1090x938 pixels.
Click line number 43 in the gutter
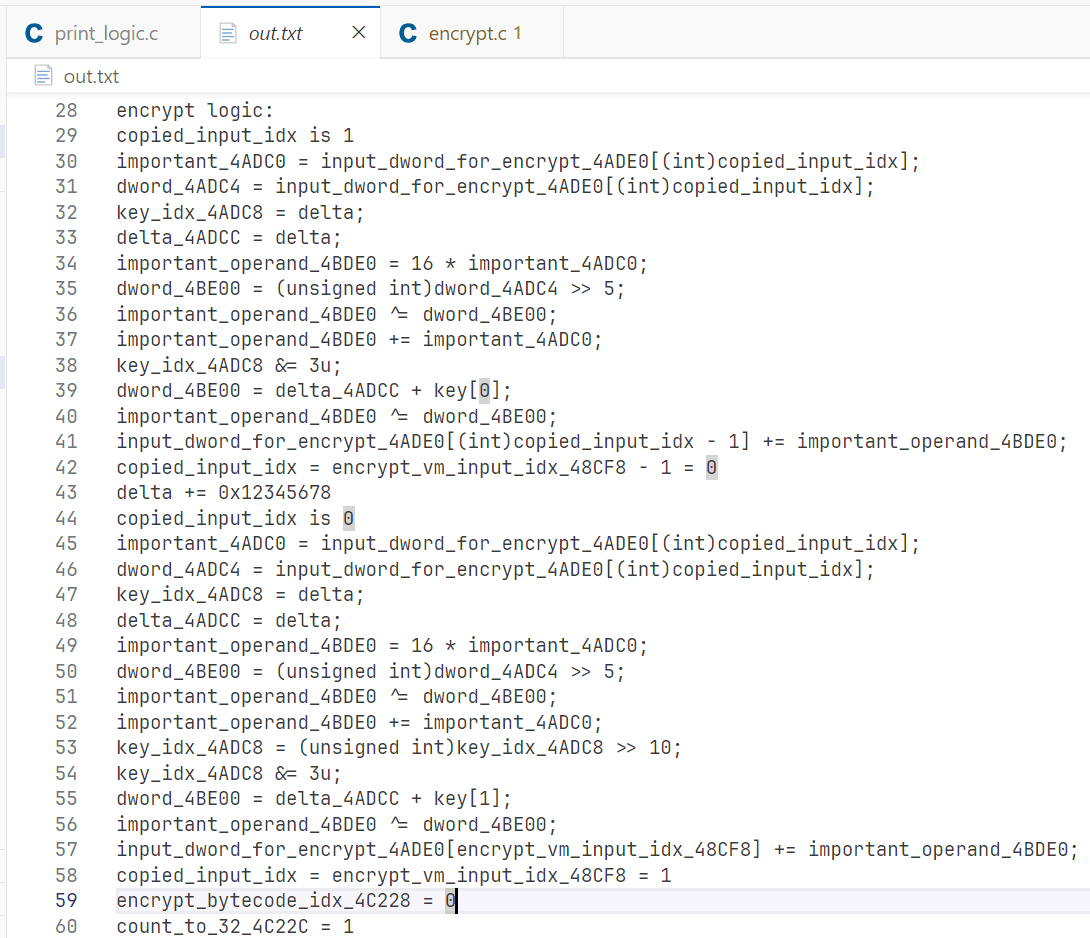(66, 492)
